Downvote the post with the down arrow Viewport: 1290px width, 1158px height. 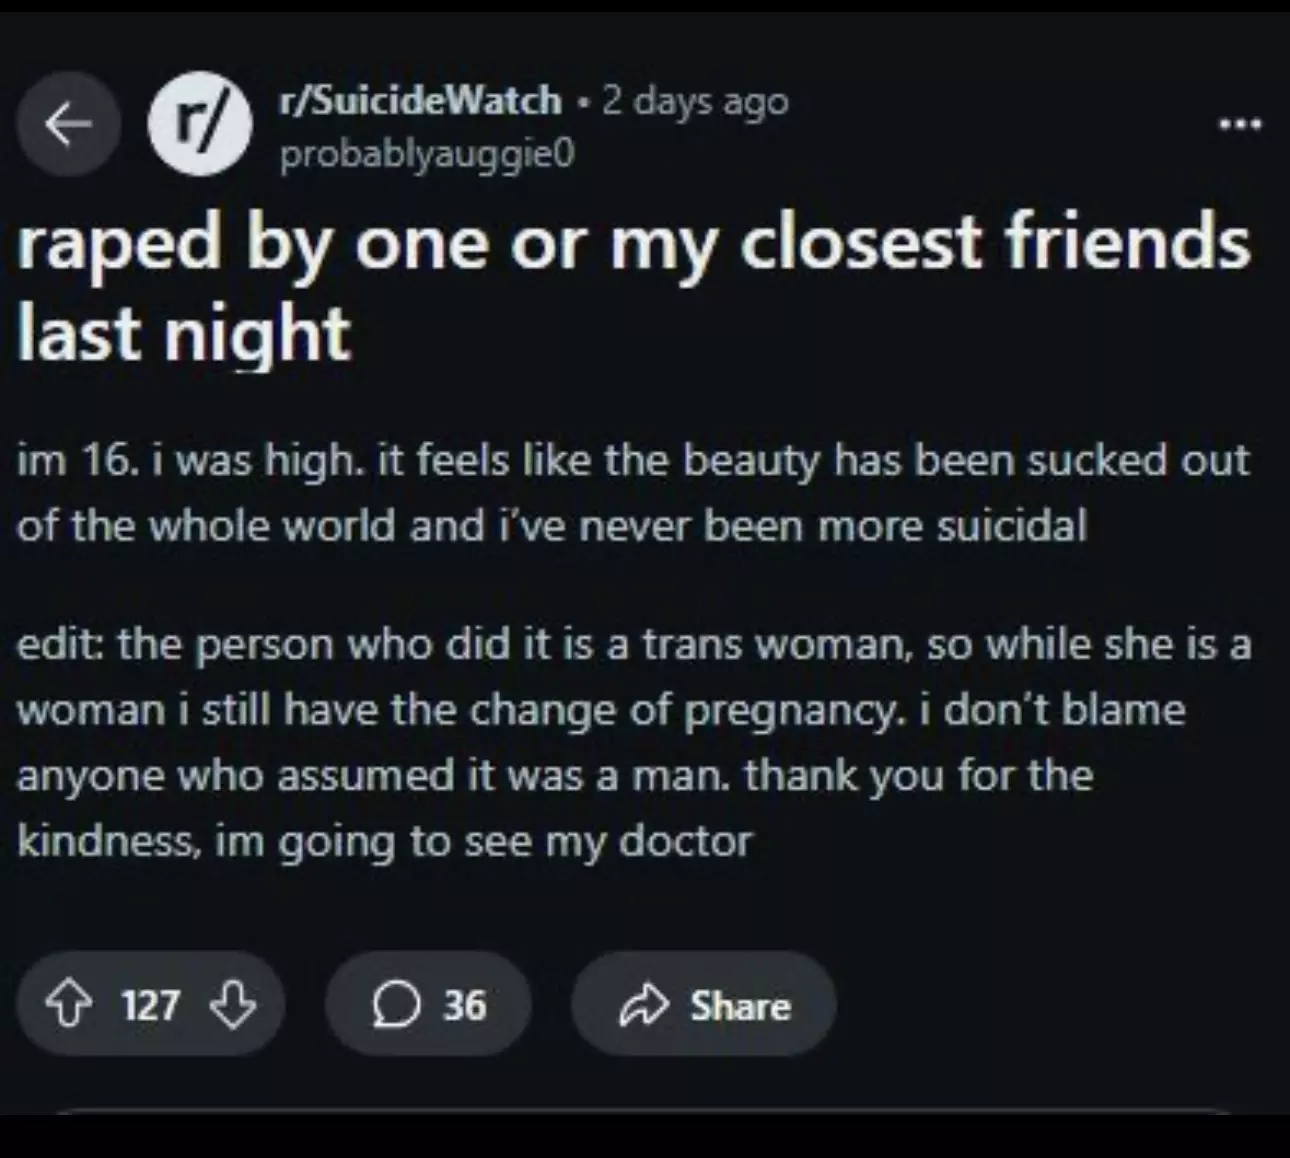(233, 1005)
